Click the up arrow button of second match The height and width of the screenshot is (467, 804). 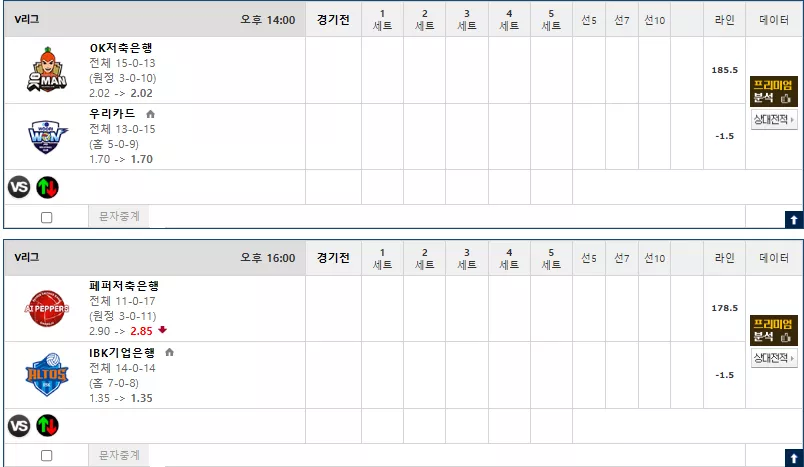[794, 458]
